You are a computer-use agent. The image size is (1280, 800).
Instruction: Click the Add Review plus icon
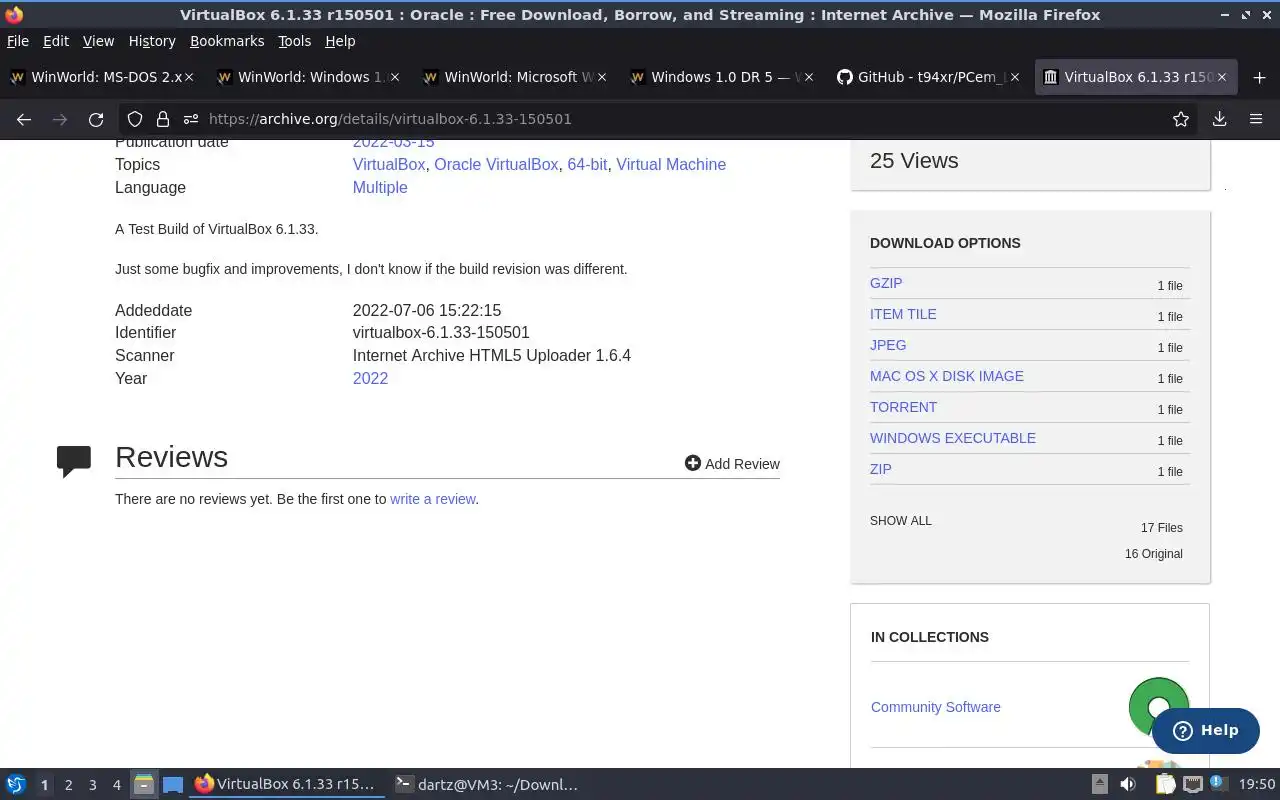(692, 463)
